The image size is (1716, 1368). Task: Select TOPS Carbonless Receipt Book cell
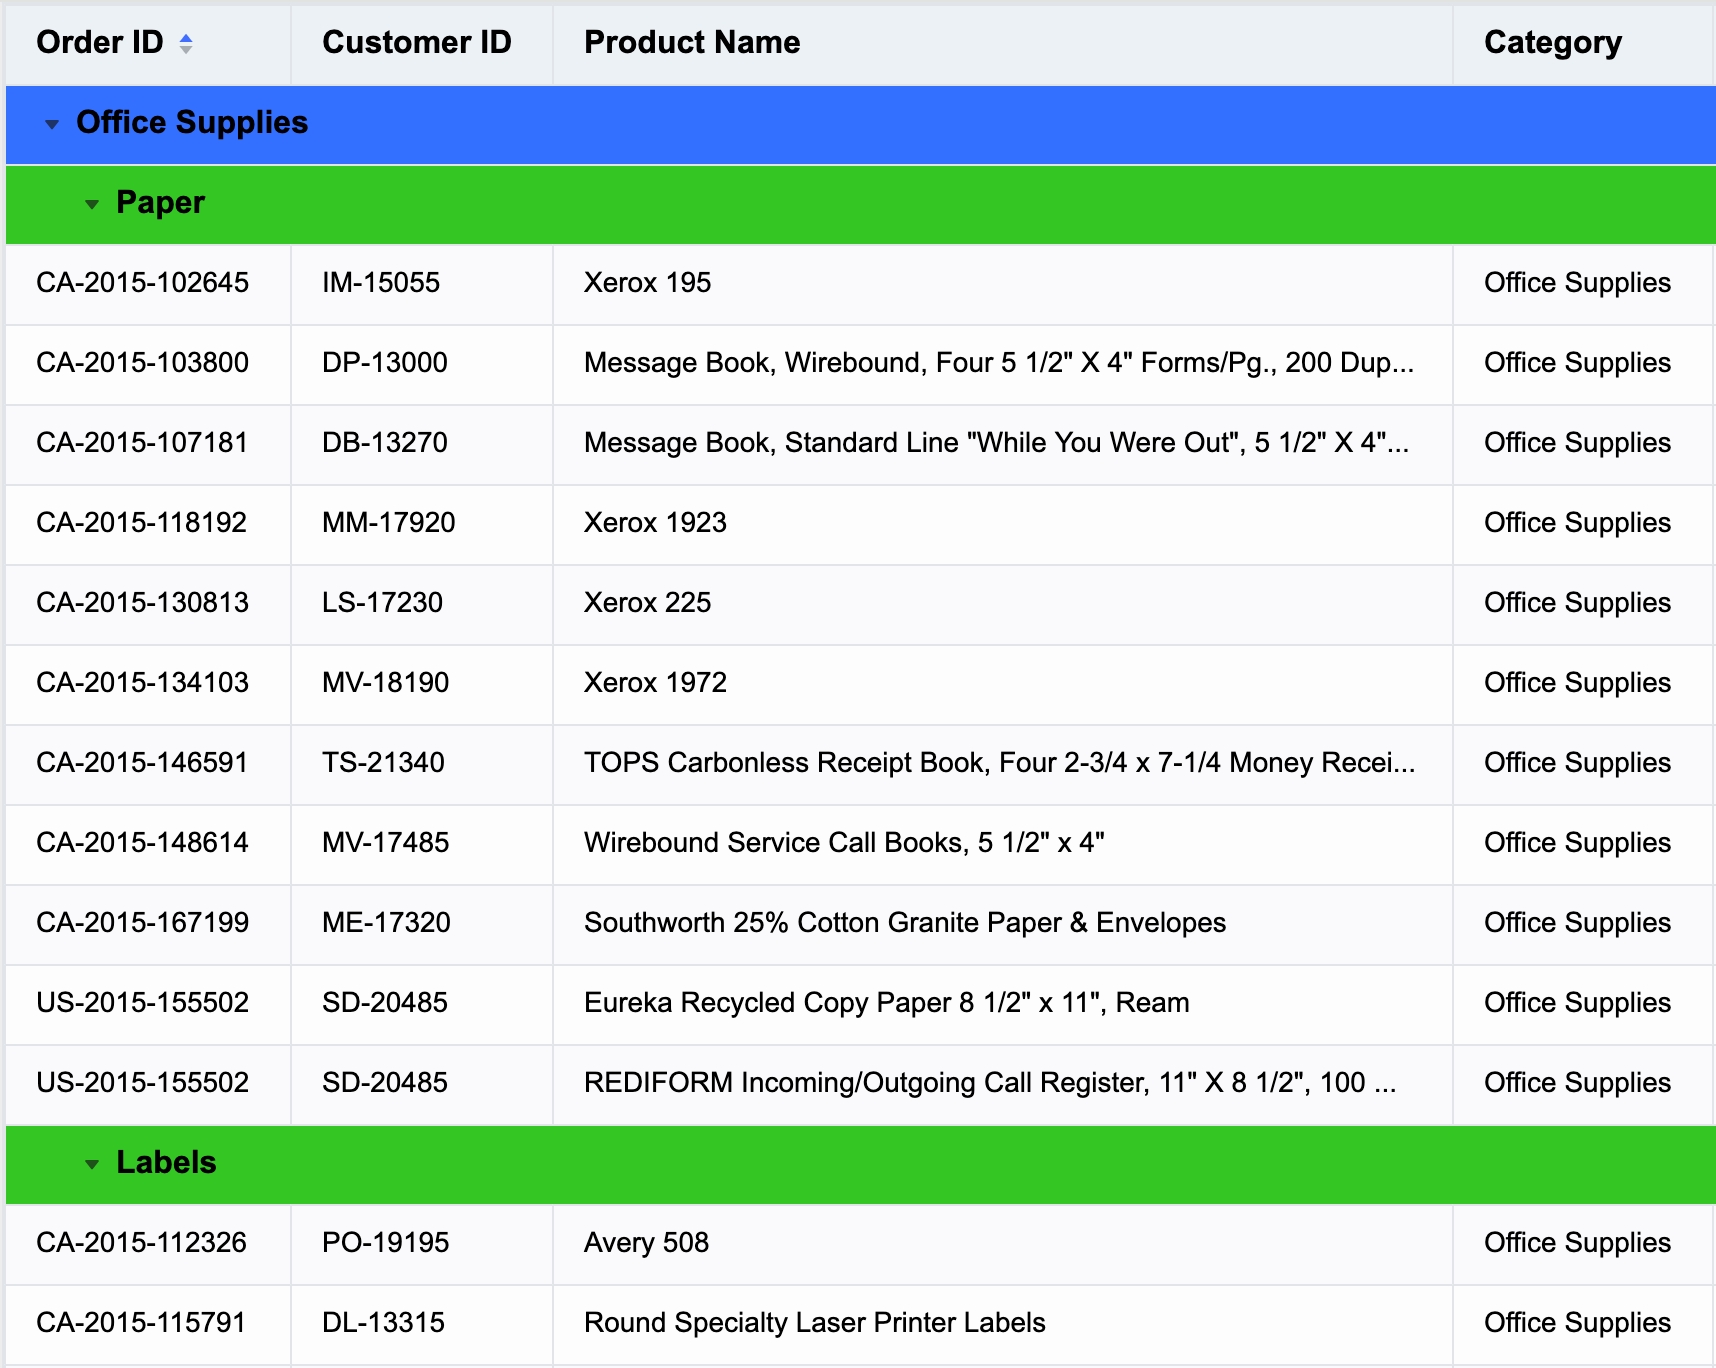(1003, 764)
